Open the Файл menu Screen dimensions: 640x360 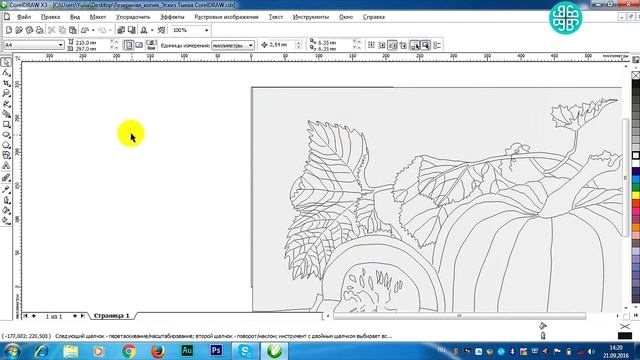click(24, 17)
